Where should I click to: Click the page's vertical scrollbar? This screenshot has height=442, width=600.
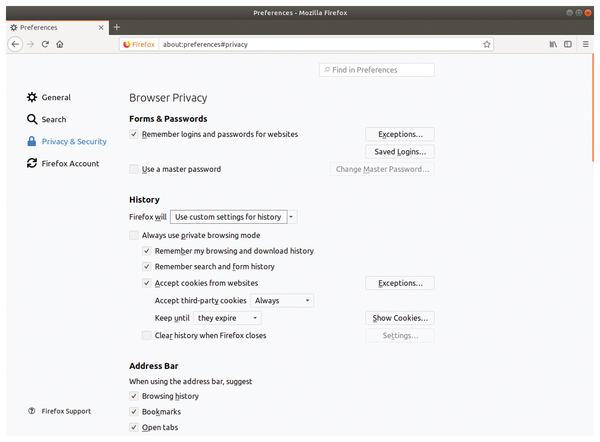pyautogui.click(x=593, y=108)
